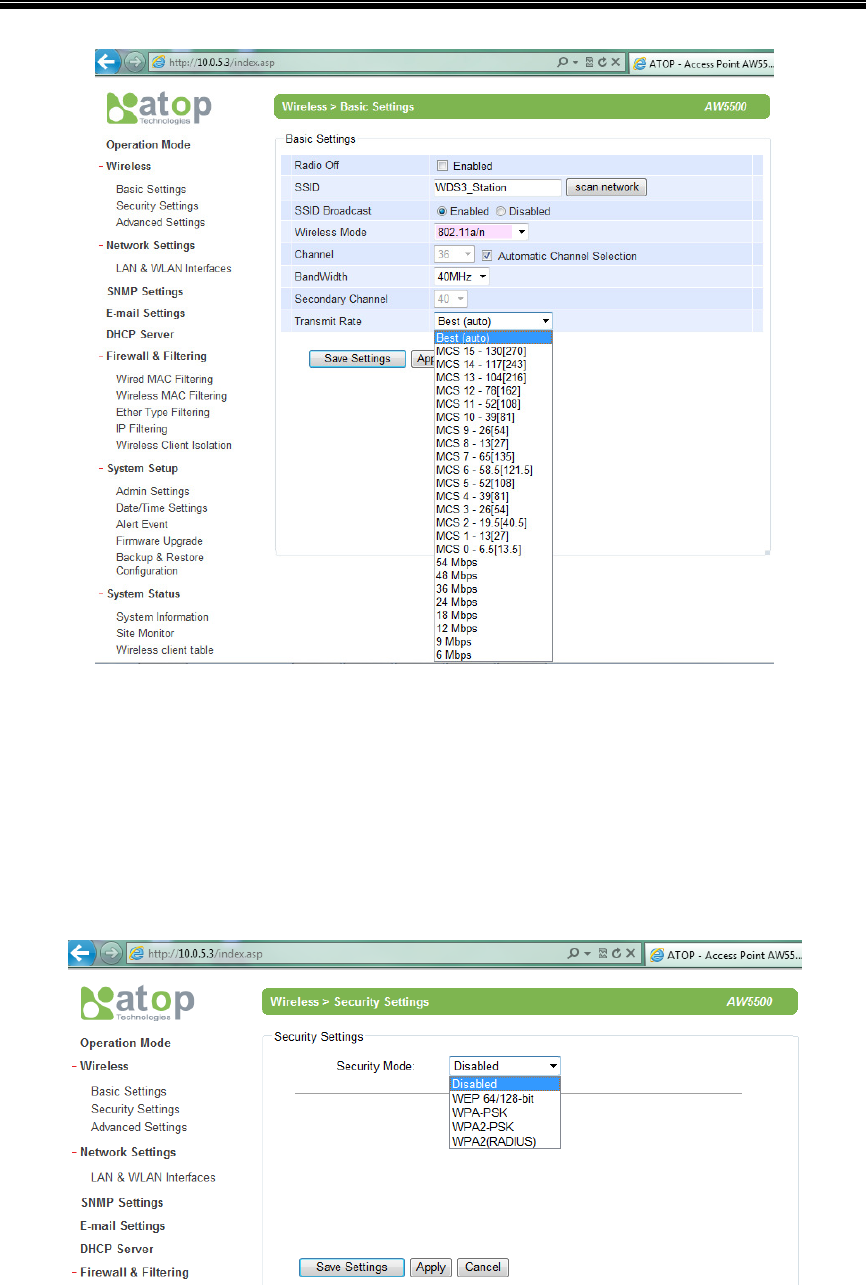Click refresh icon in Security Settings browser window
The width and height of the screenshot is (866, 1285).
[618, 954]
